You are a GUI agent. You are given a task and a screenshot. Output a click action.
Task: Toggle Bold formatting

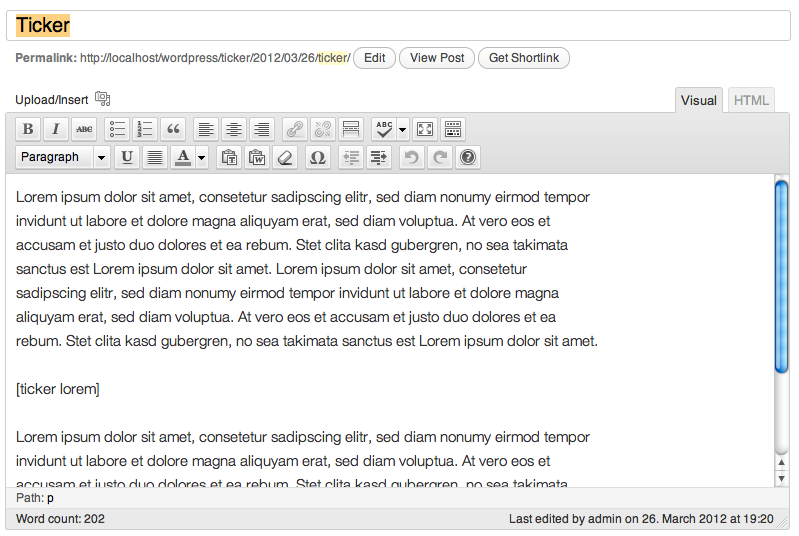click(x=28, y=129)
